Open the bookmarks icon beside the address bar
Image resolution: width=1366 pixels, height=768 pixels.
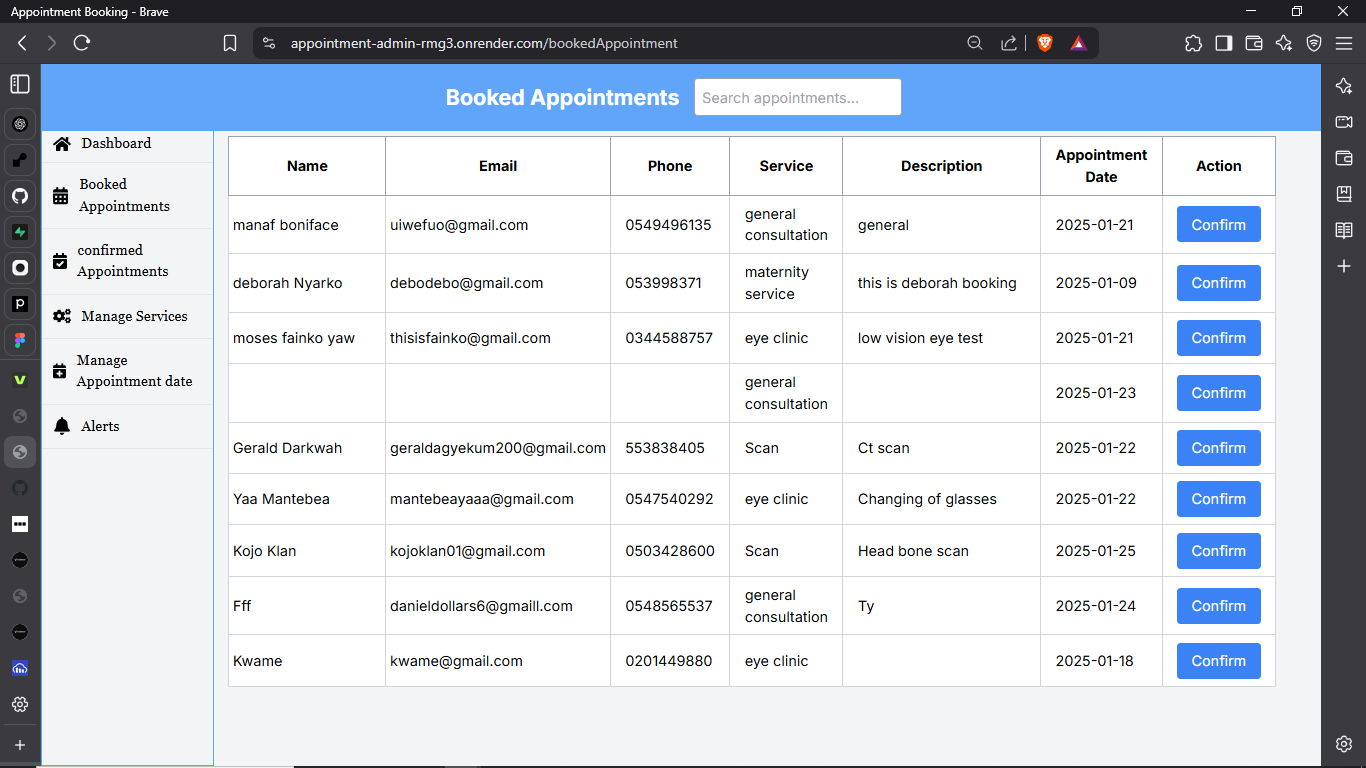tap(229, 43)
